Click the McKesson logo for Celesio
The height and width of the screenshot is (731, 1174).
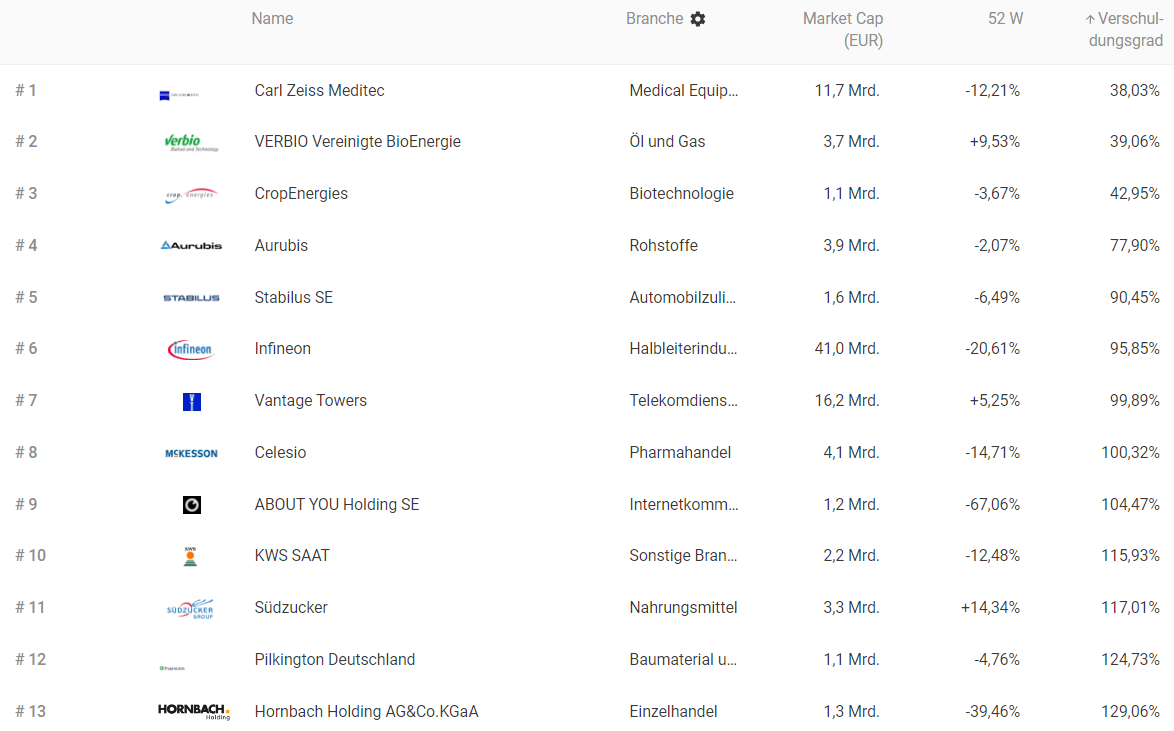pyautogui.click(x=191, y=453)
